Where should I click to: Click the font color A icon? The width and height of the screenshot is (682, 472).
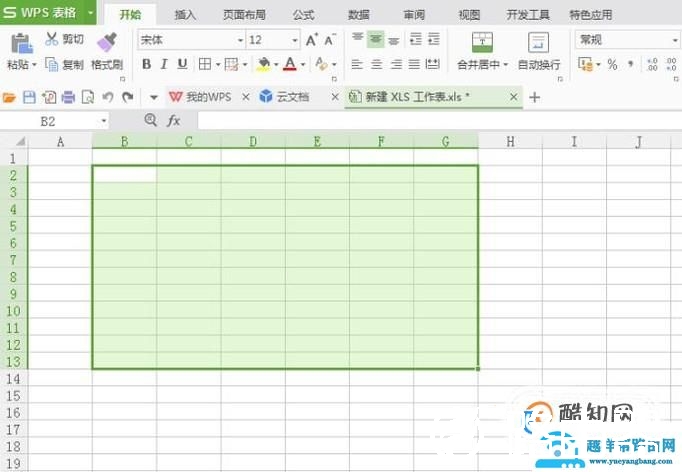click(290, 64)
